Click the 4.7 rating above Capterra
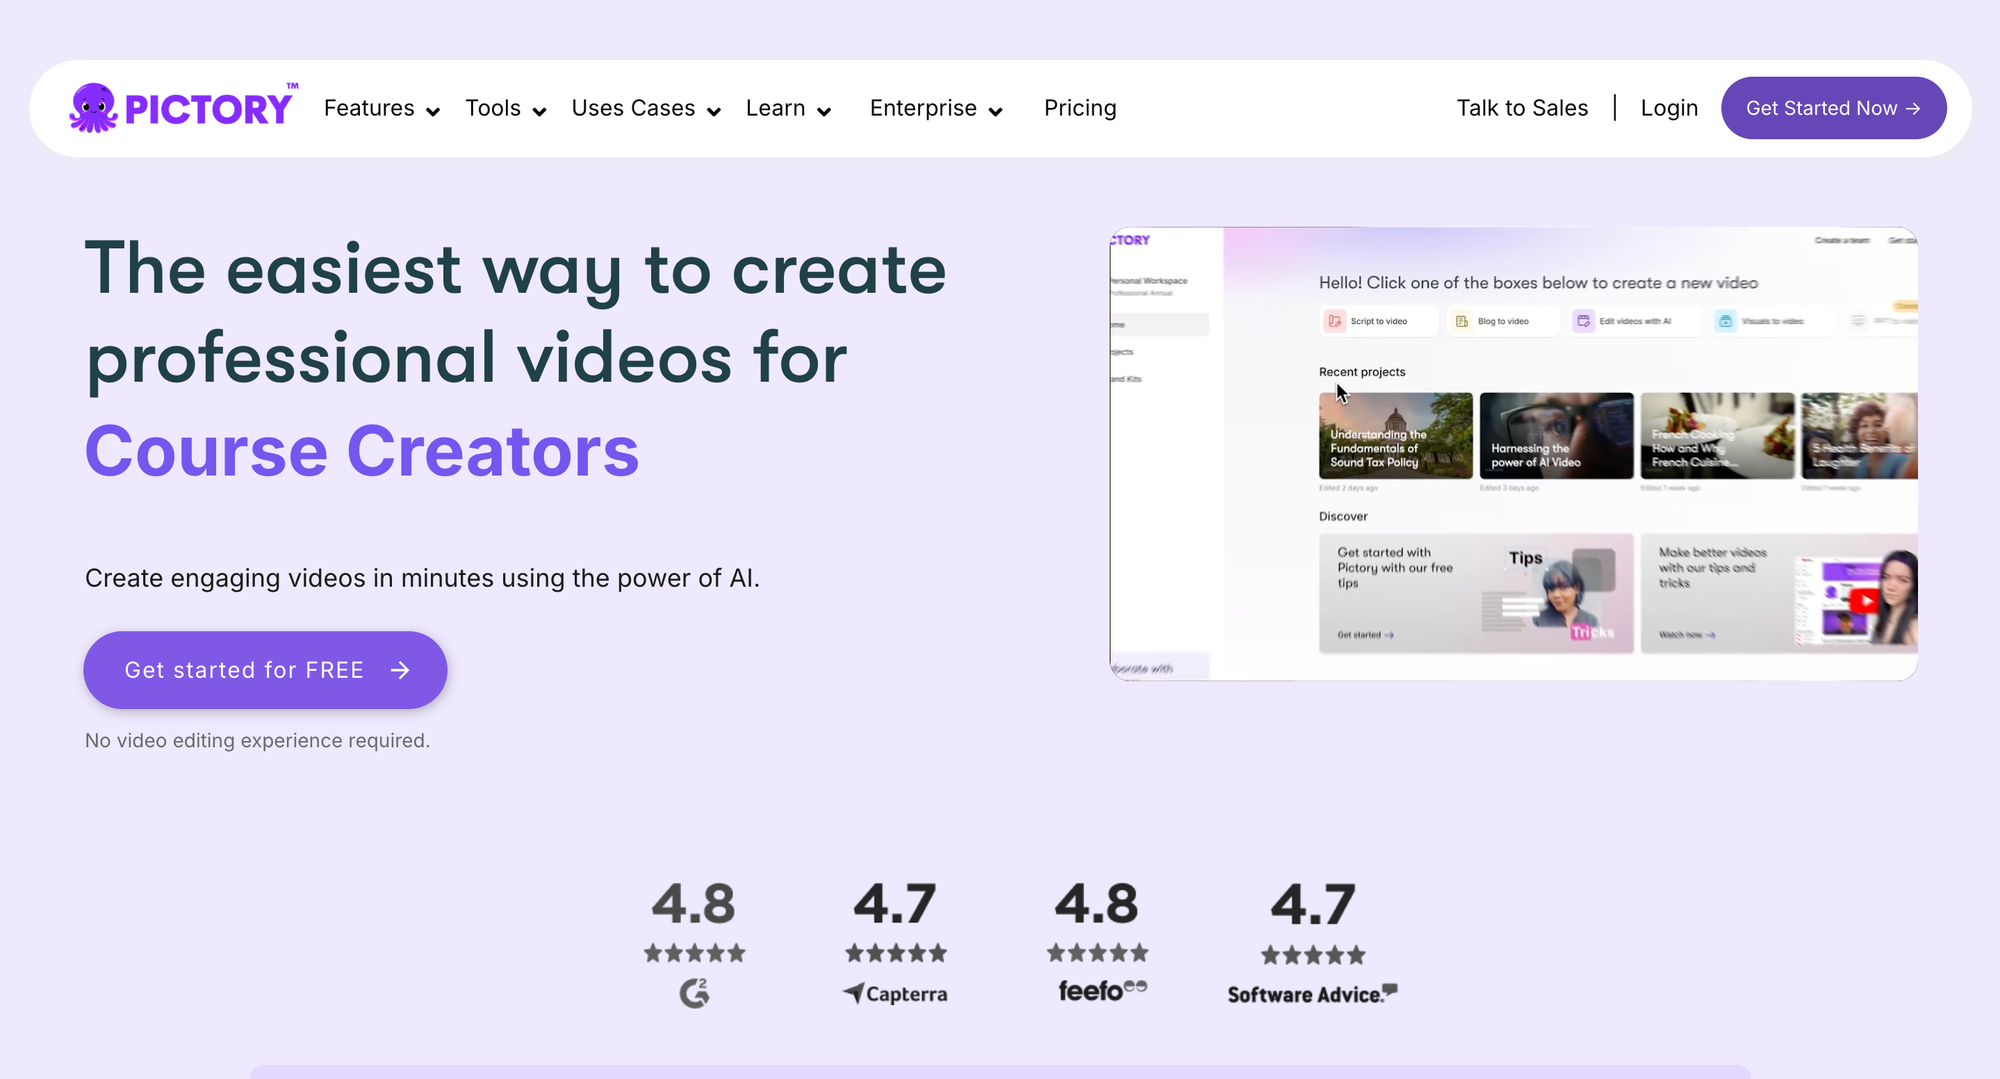Image resolution: width=2000 pixels, height=1079 pixels. tap(895, 904)
